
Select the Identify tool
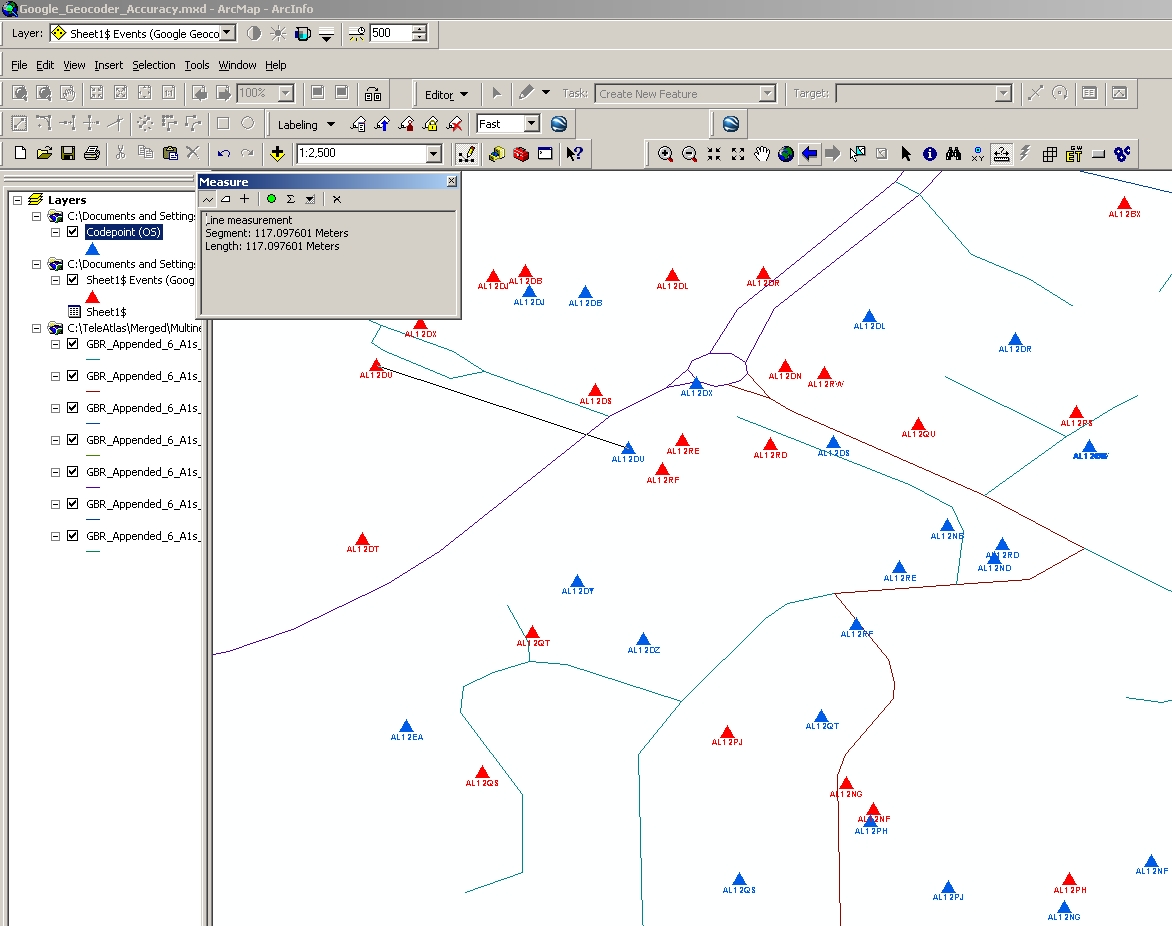[x=929, y=154]
